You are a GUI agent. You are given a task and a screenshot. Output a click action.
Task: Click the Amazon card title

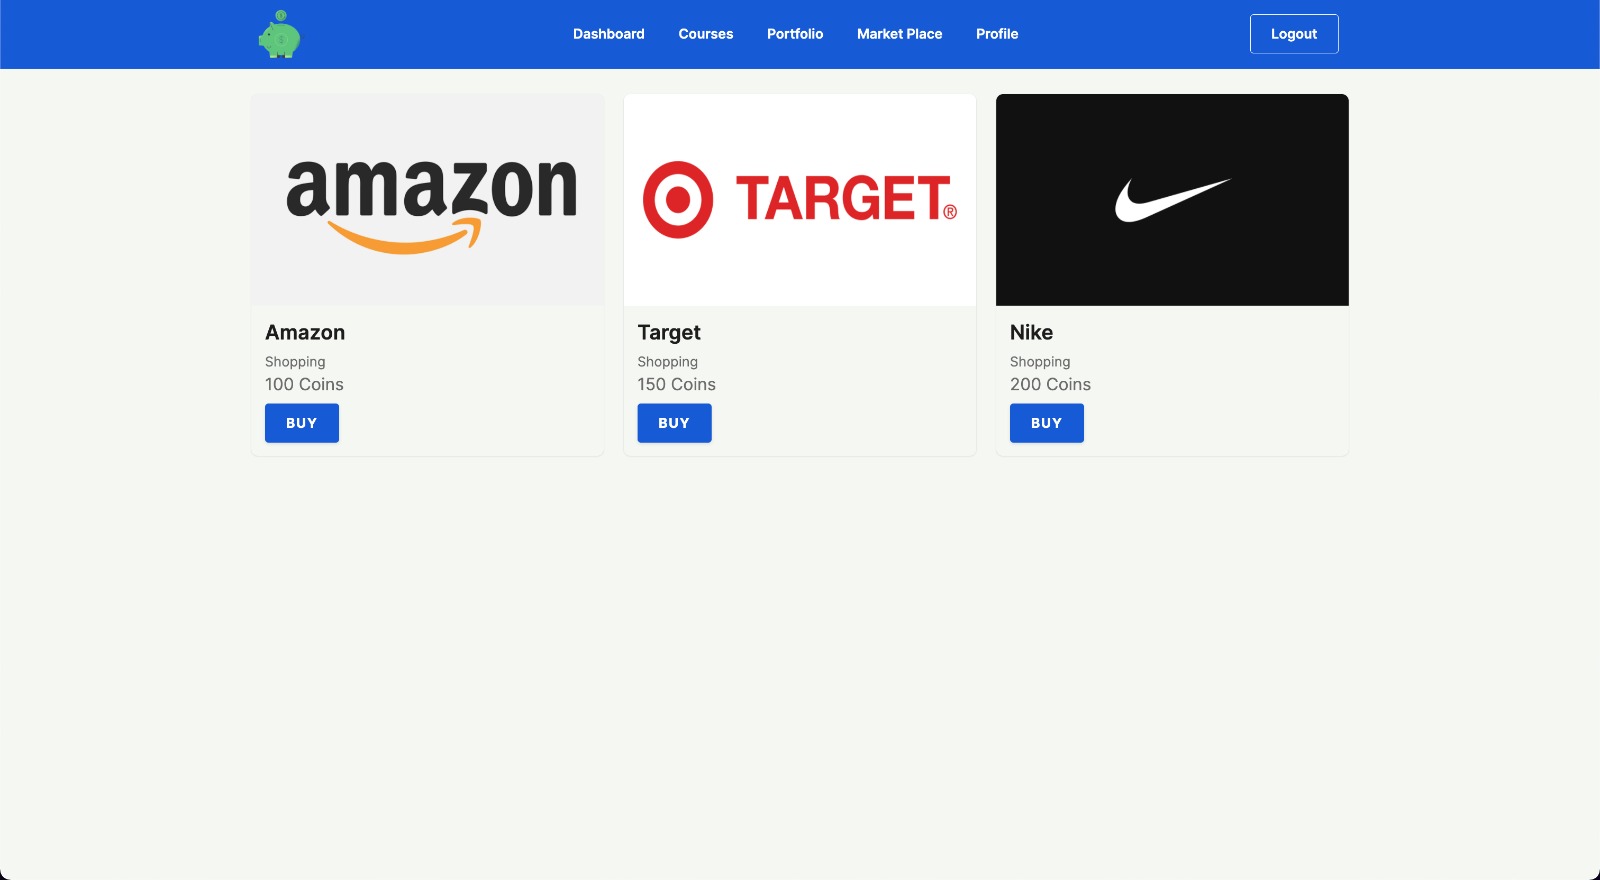(x=305, y=332)
